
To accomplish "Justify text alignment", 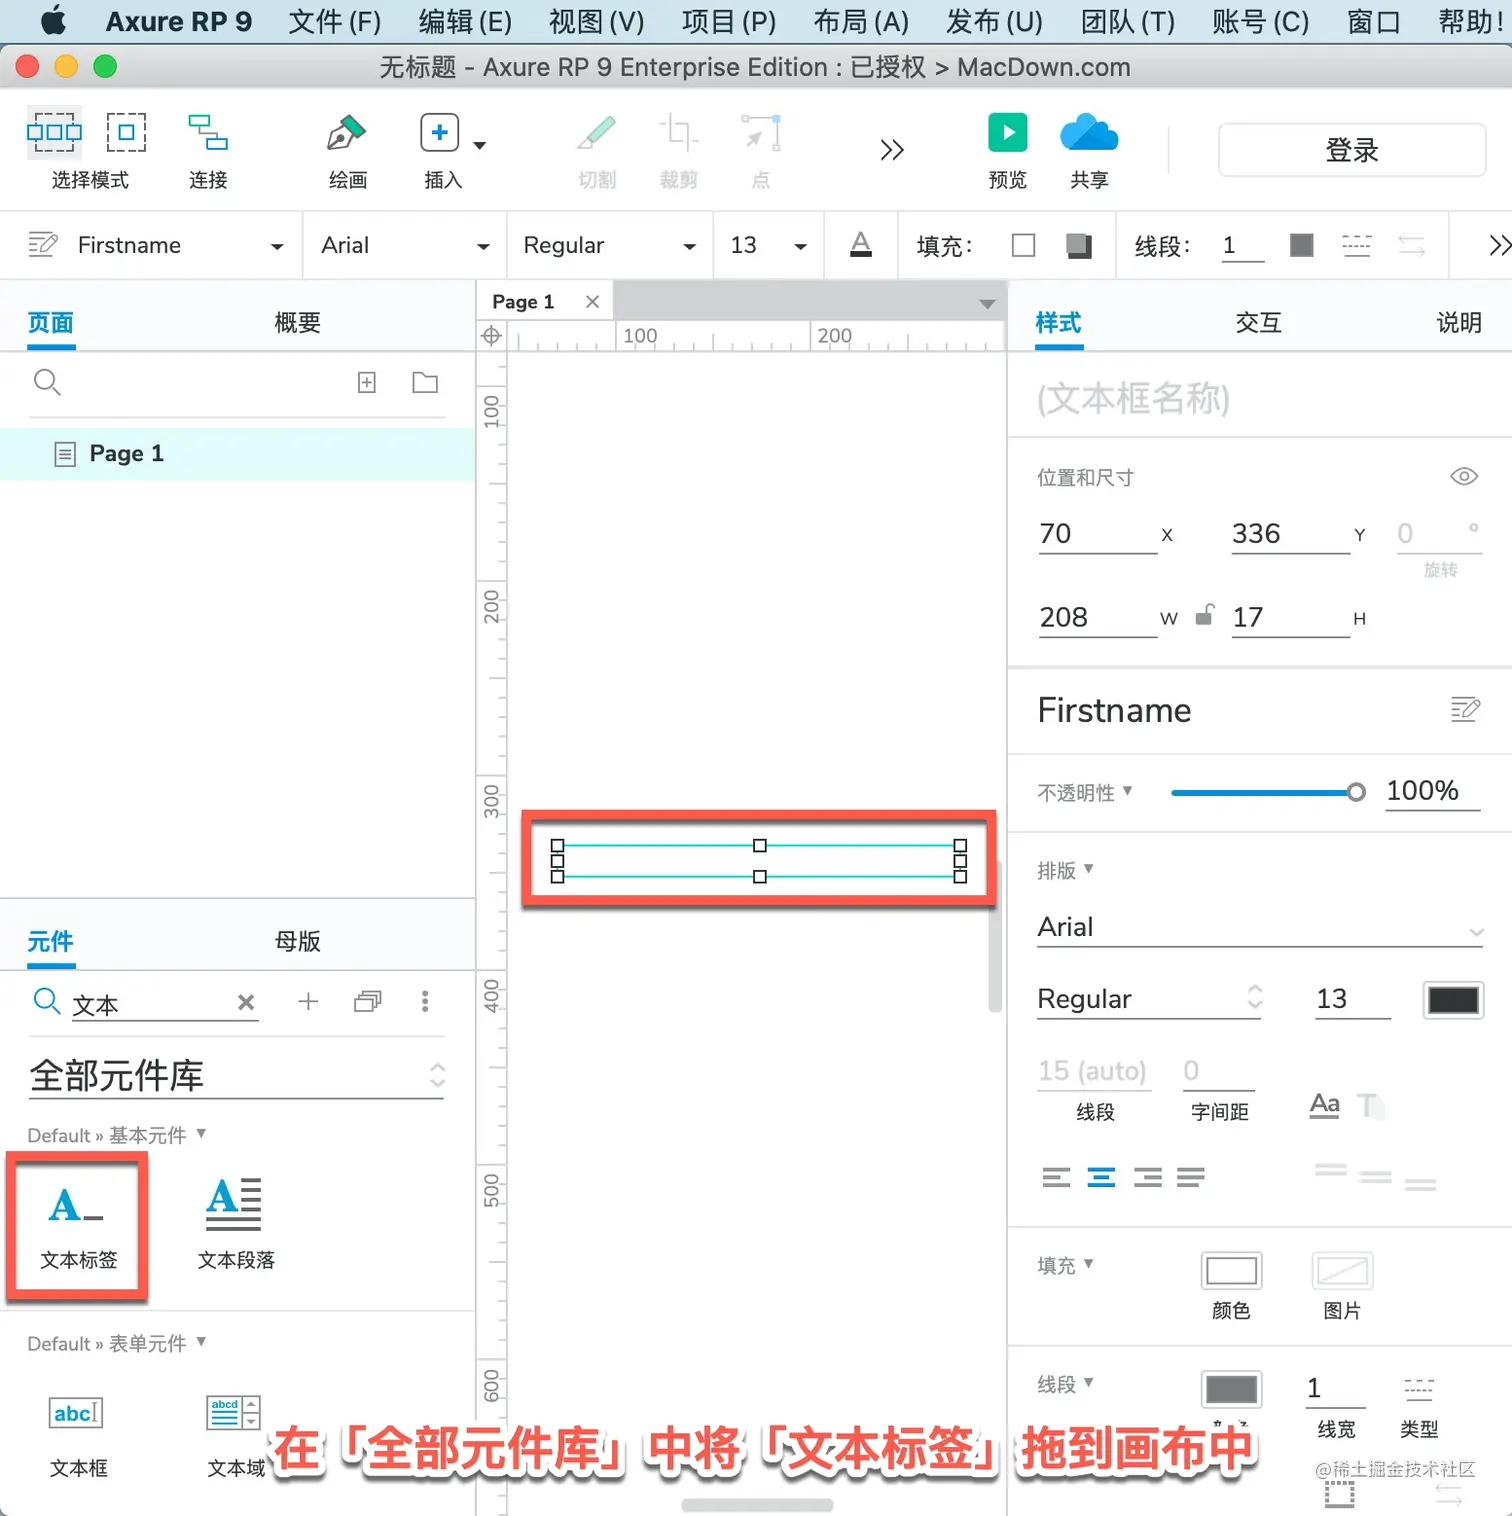I will [1191, 1177].
